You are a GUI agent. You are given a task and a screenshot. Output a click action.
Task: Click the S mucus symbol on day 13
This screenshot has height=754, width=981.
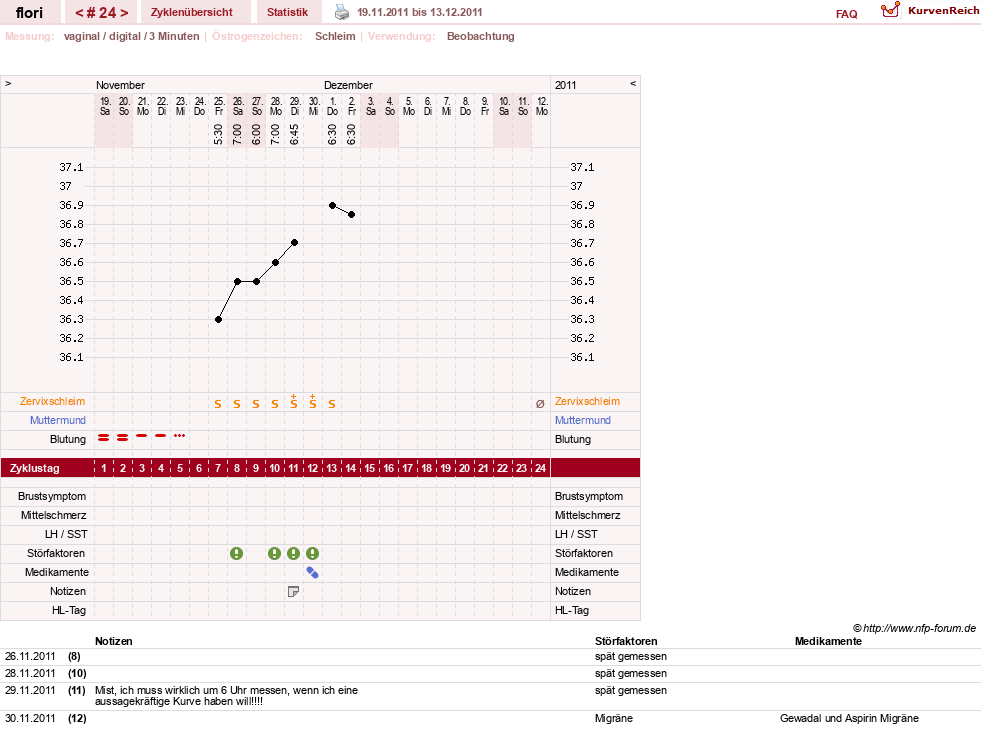coord(332,404)
